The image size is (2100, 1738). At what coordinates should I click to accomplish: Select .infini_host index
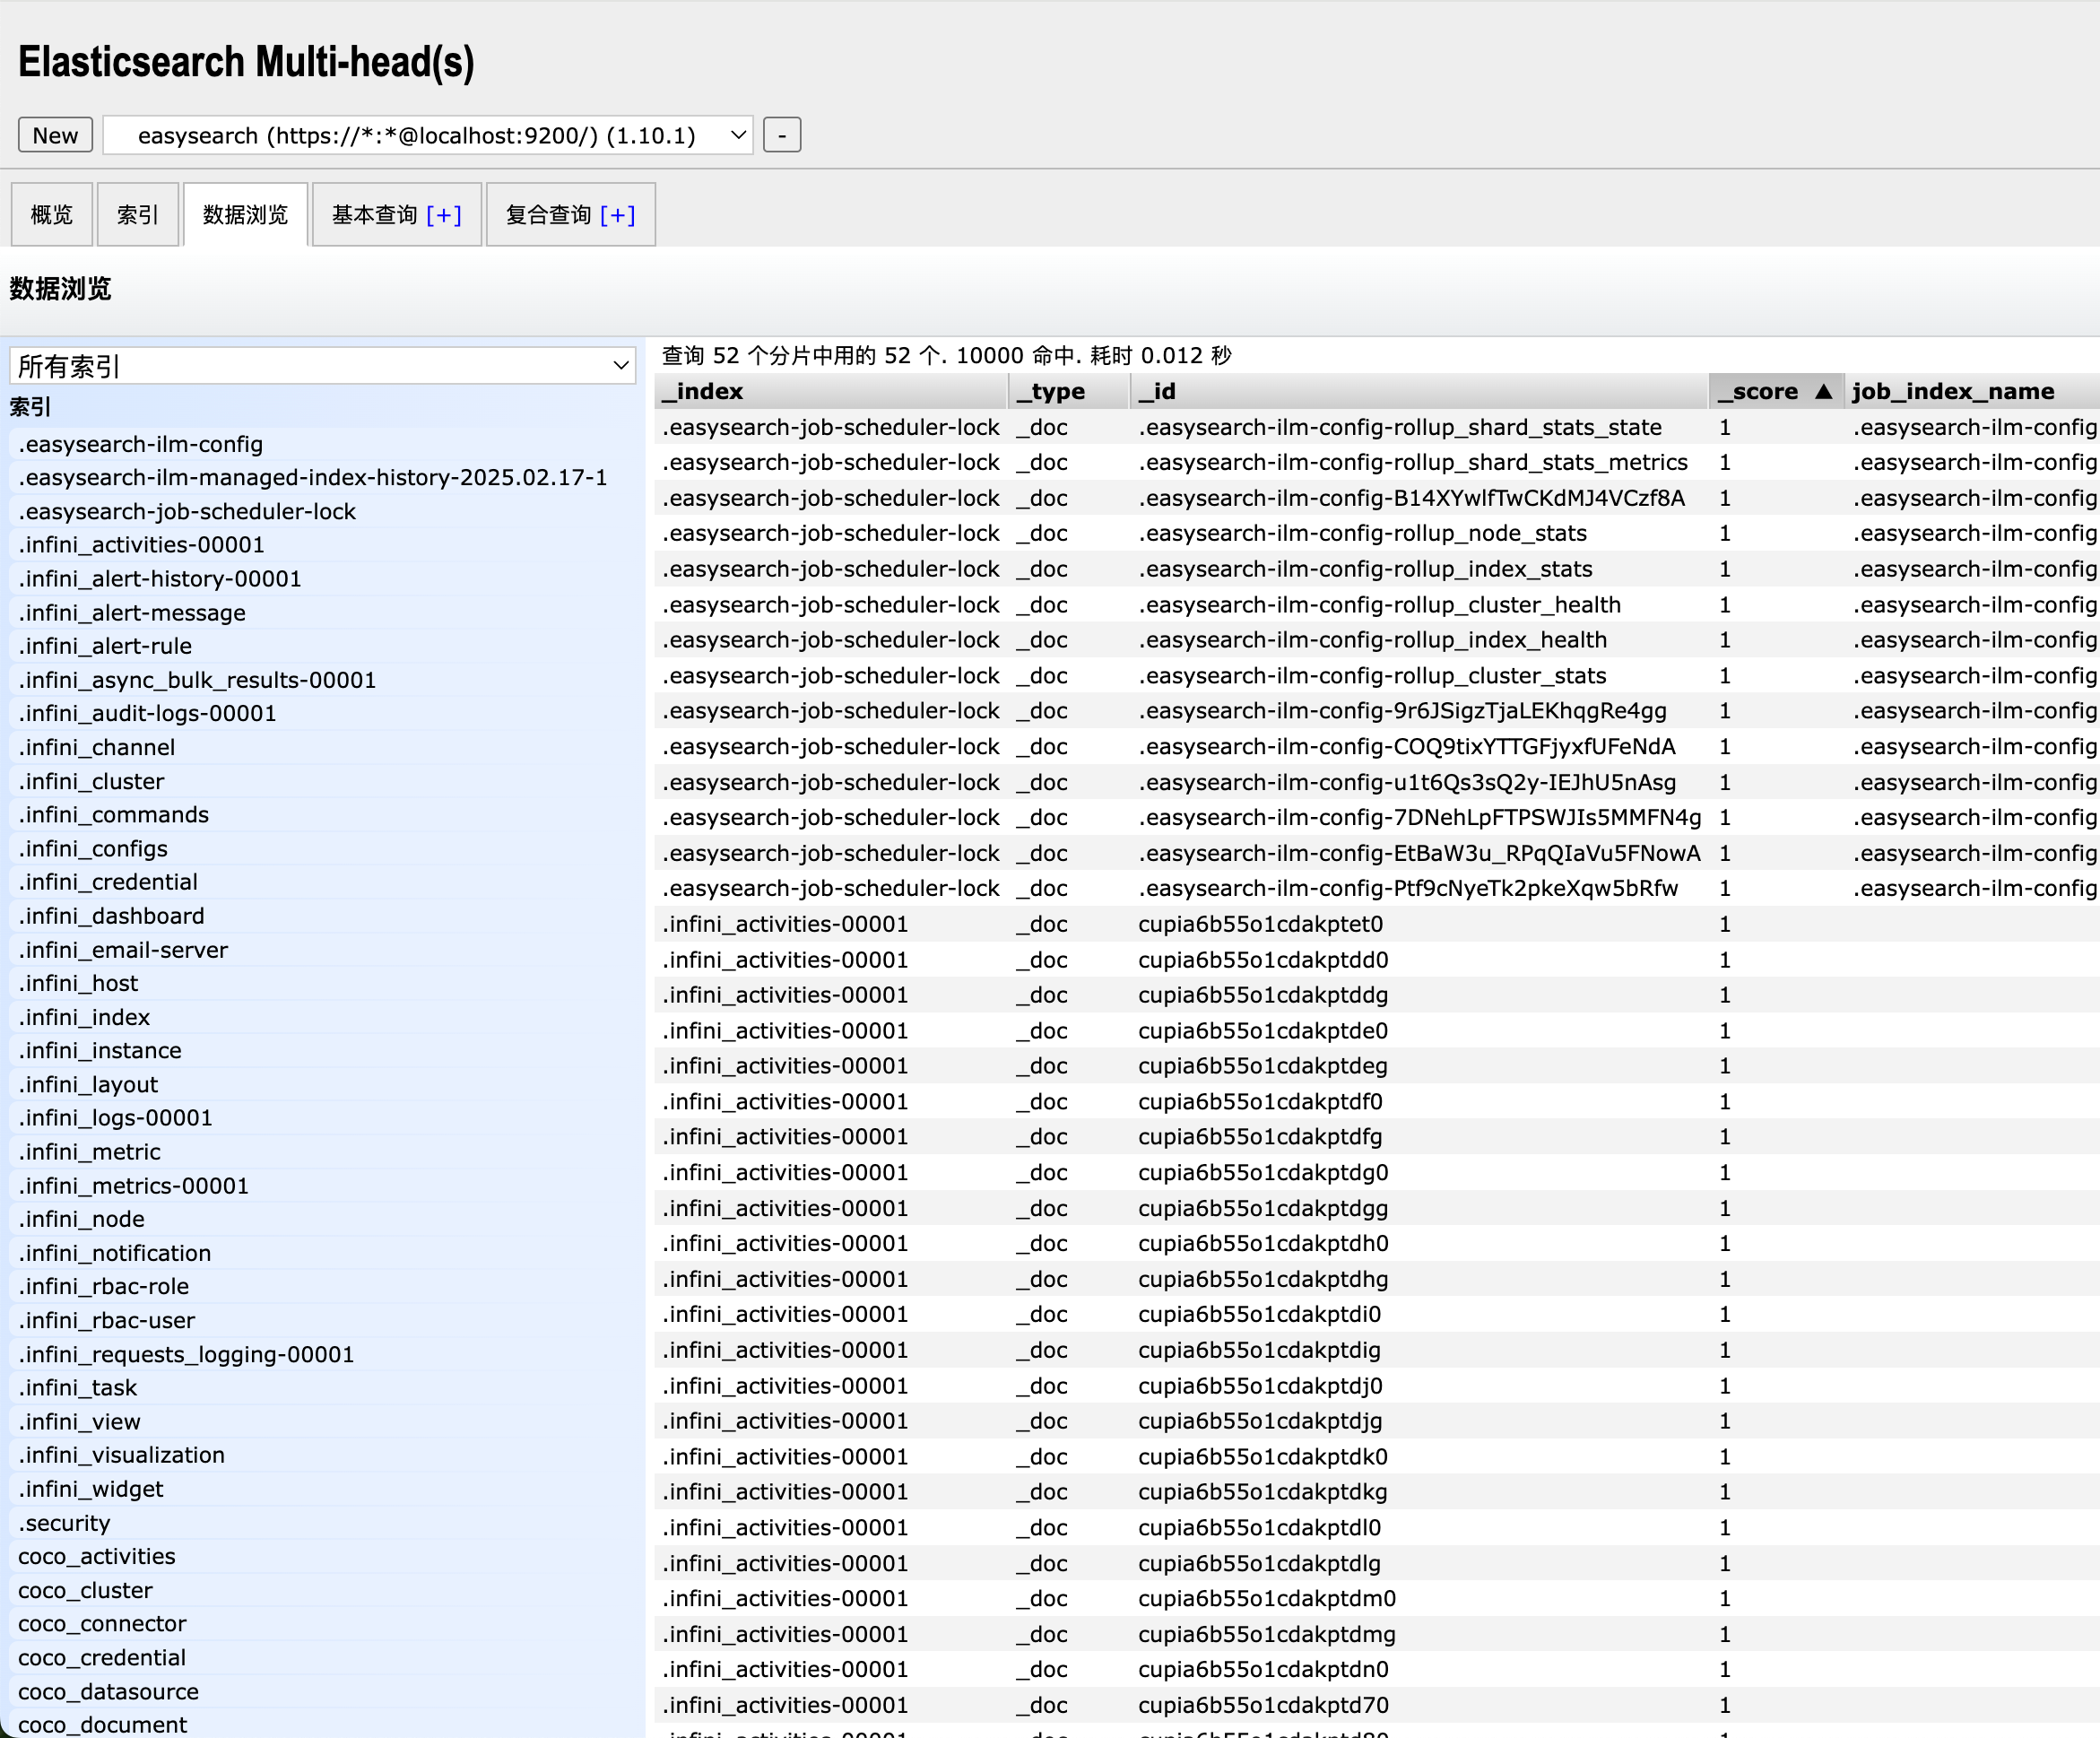pos(322,983)
